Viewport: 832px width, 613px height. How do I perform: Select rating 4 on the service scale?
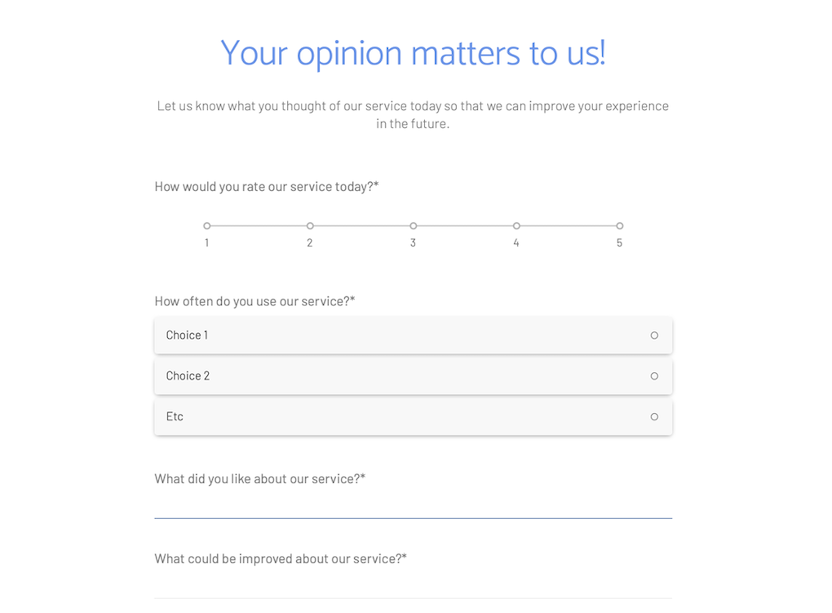point(516,225)
